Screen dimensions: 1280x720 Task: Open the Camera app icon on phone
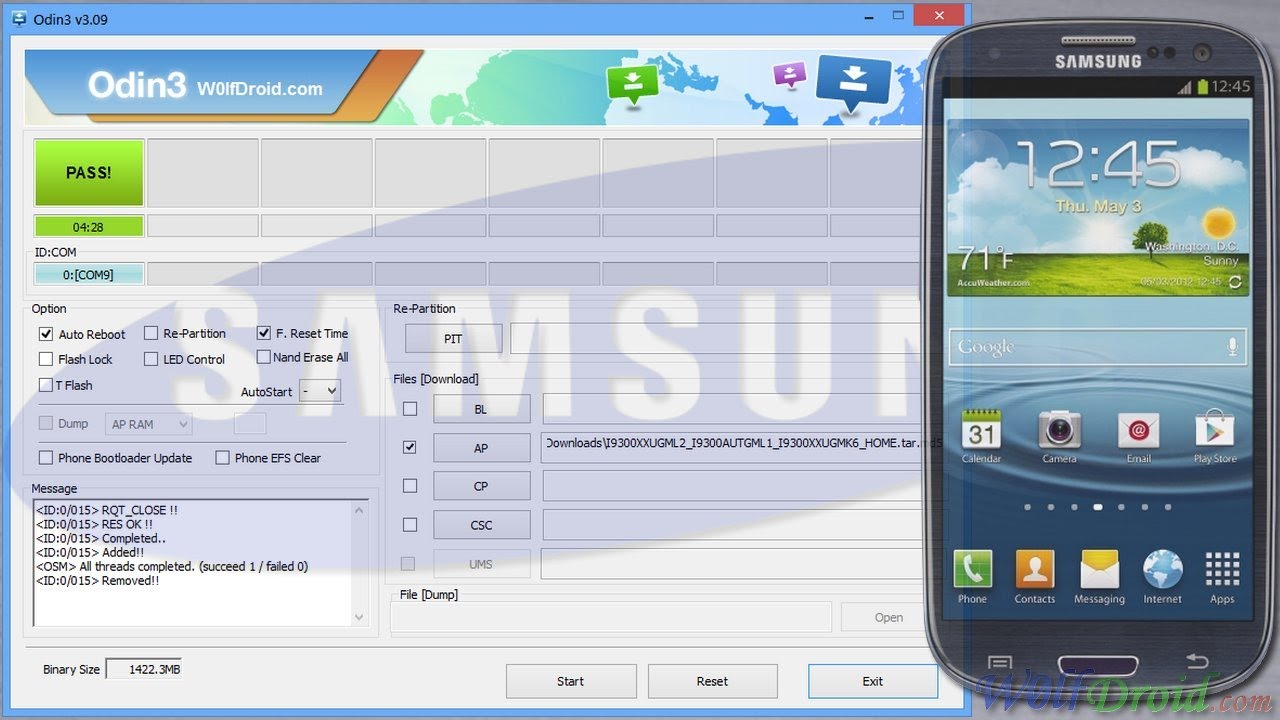[1059, 431]
